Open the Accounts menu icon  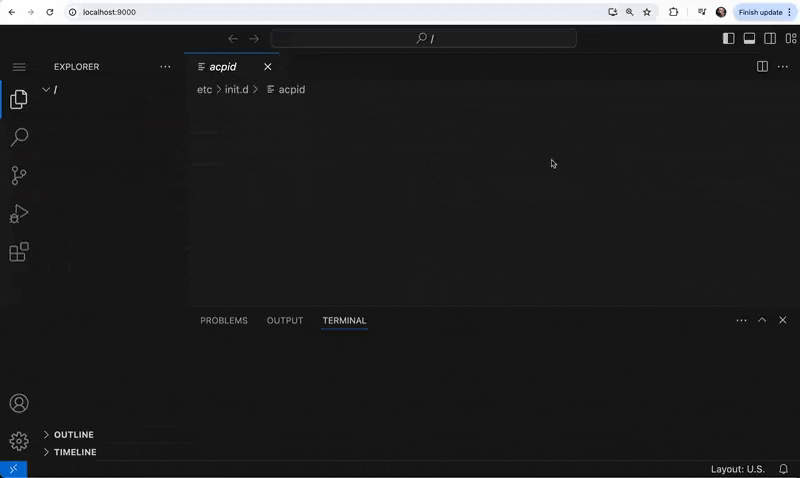pos(18,403)
